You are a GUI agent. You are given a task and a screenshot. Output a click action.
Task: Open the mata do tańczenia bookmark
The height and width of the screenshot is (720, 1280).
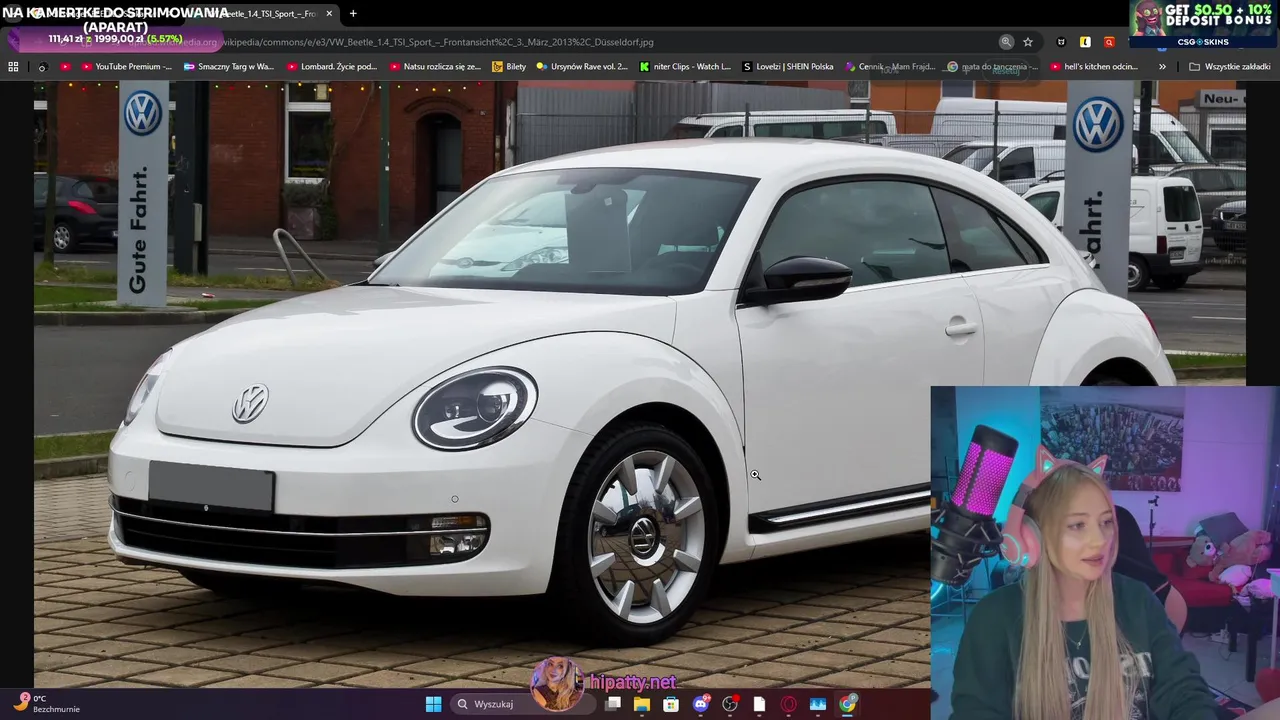tap(993, 67)
